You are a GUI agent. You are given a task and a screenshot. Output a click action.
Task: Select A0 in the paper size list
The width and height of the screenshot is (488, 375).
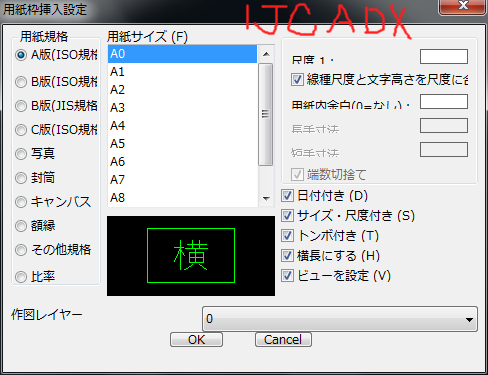click(x=182, y=54)
